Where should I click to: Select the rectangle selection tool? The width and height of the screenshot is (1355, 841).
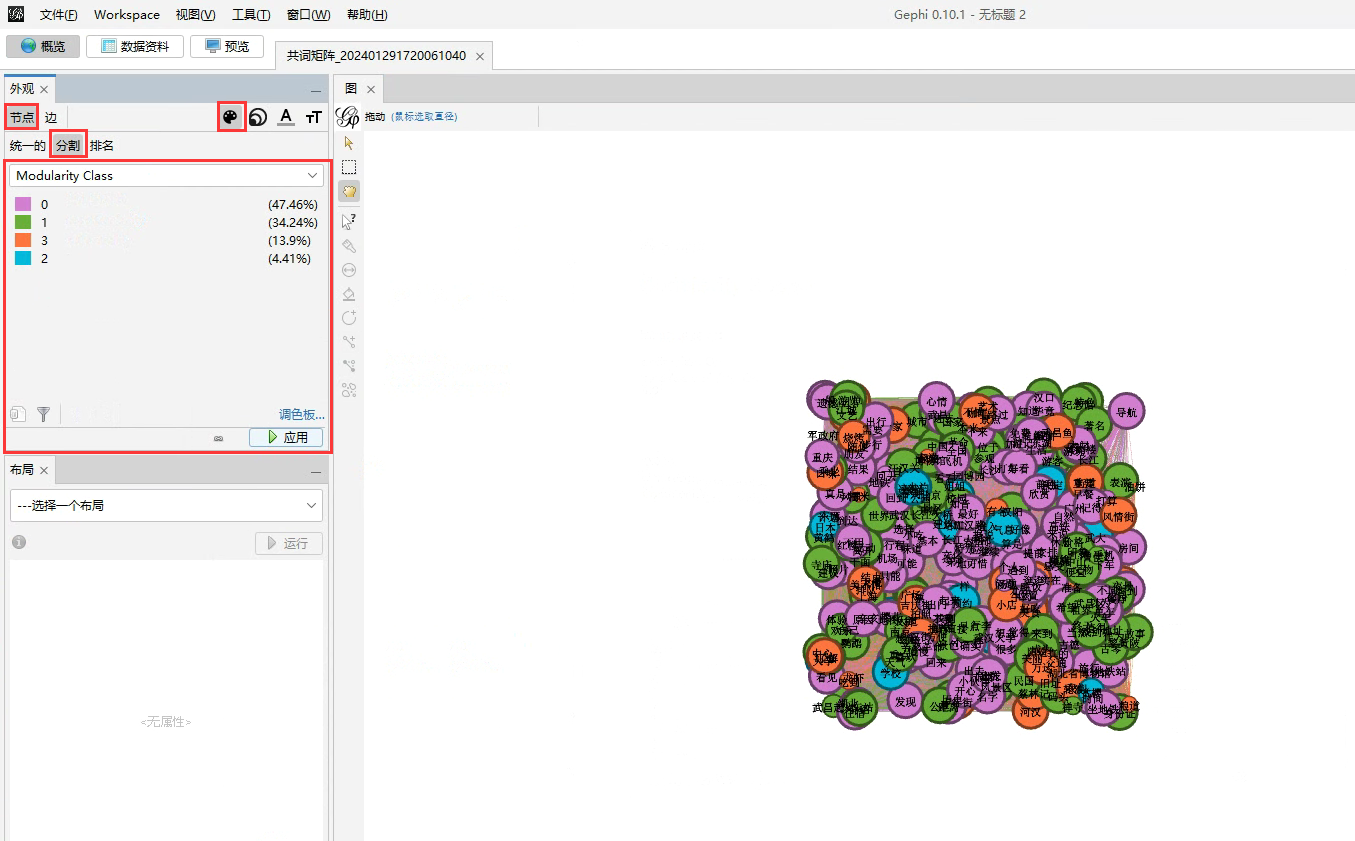[x=348, y=168]
